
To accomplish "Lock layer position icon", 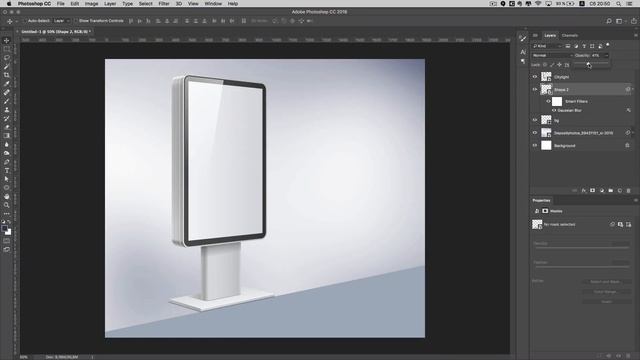I will (x=560, y=64).
